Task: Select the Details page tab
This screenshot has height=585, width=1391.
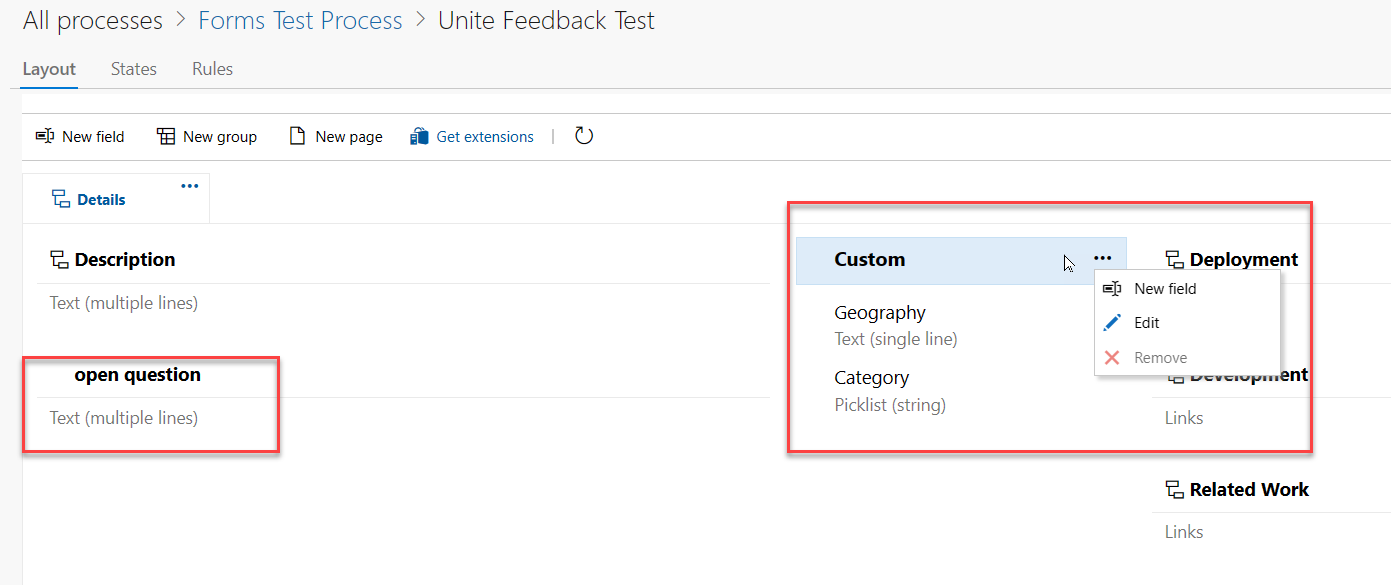Action: pos(100,200)
